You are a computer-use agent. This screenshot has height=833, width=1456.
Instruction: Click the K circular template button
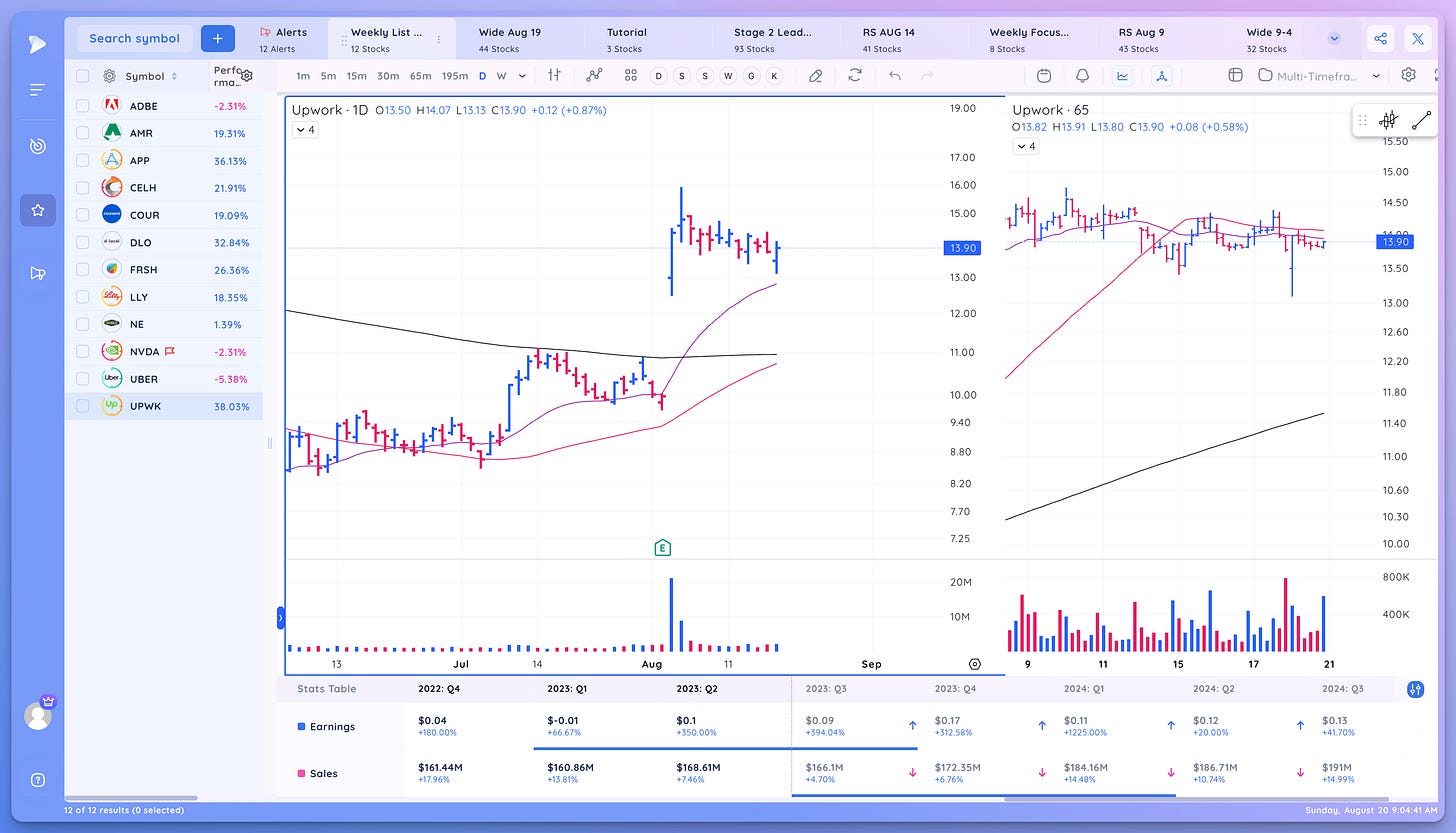pos(774,76)
